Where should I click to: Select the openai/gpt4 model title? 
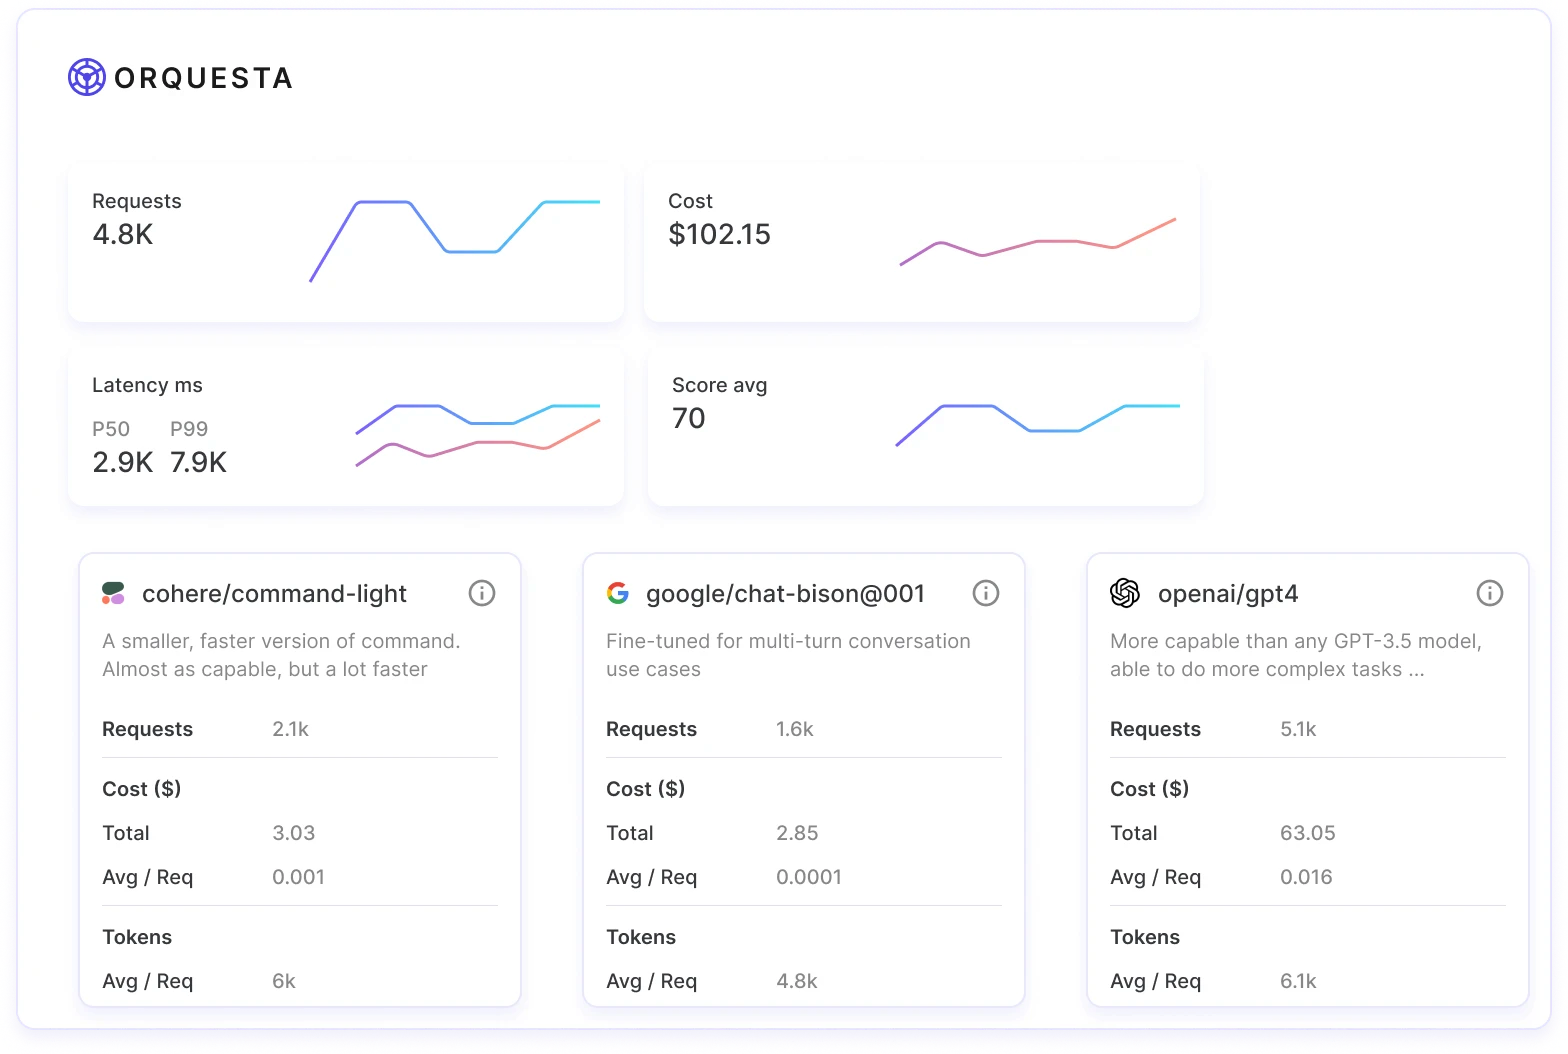[x=1228, y=594]
